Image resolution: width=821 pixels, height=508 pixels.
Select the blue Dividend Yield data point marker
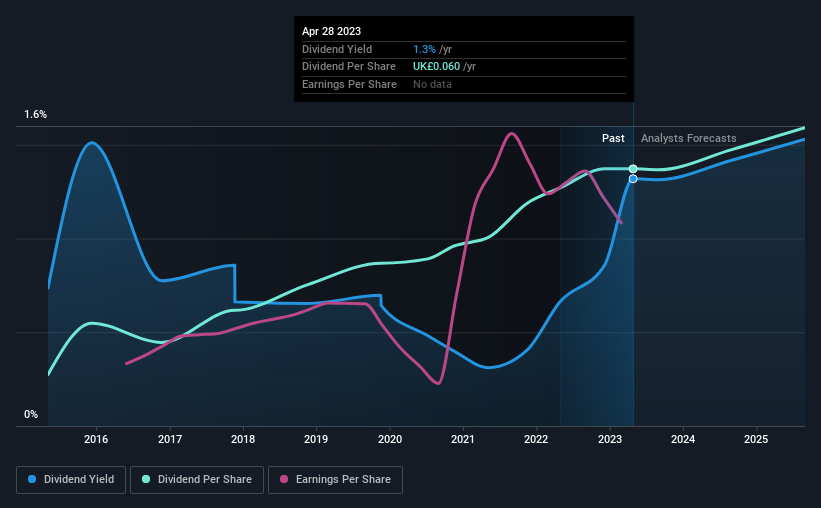(633, 179)
